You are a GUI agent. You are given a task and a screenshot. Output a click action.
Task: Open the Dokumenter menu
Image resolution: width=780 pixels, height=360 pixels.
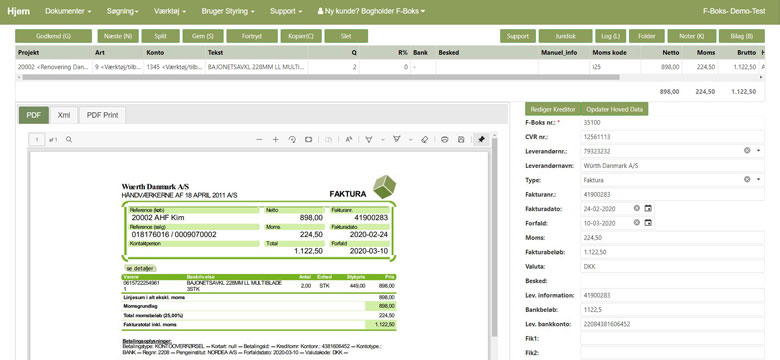pyautogui.click(x=68, y=11)
